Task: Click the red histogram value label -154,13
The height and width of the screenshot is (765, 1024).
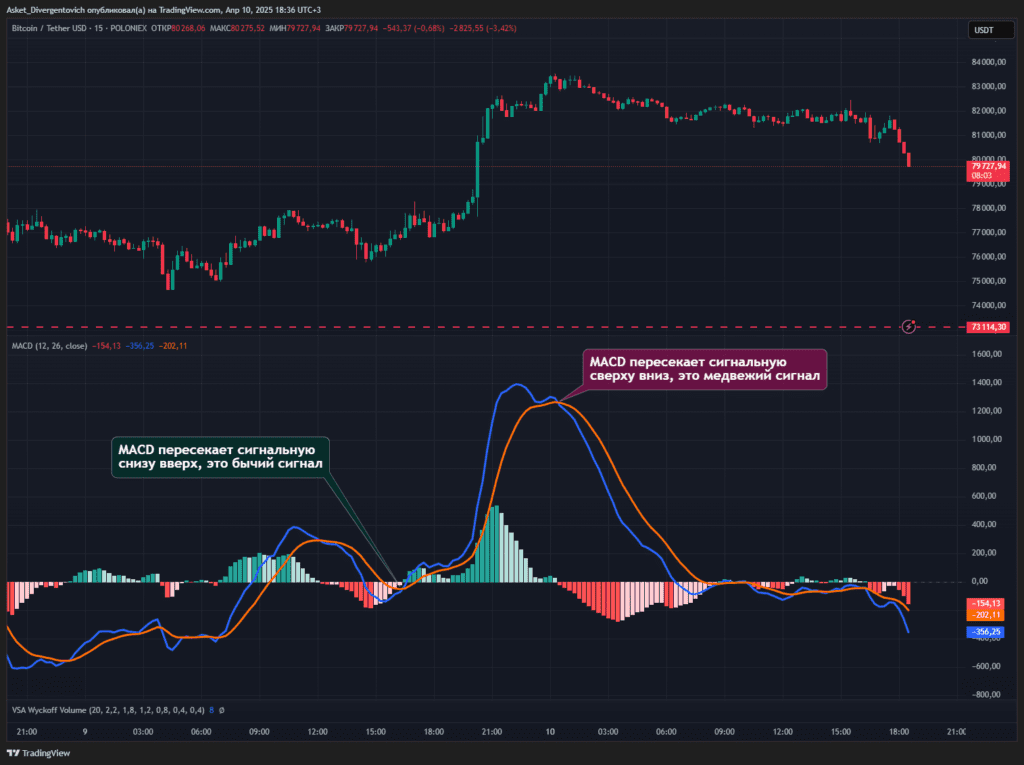Action: point(988,603)
